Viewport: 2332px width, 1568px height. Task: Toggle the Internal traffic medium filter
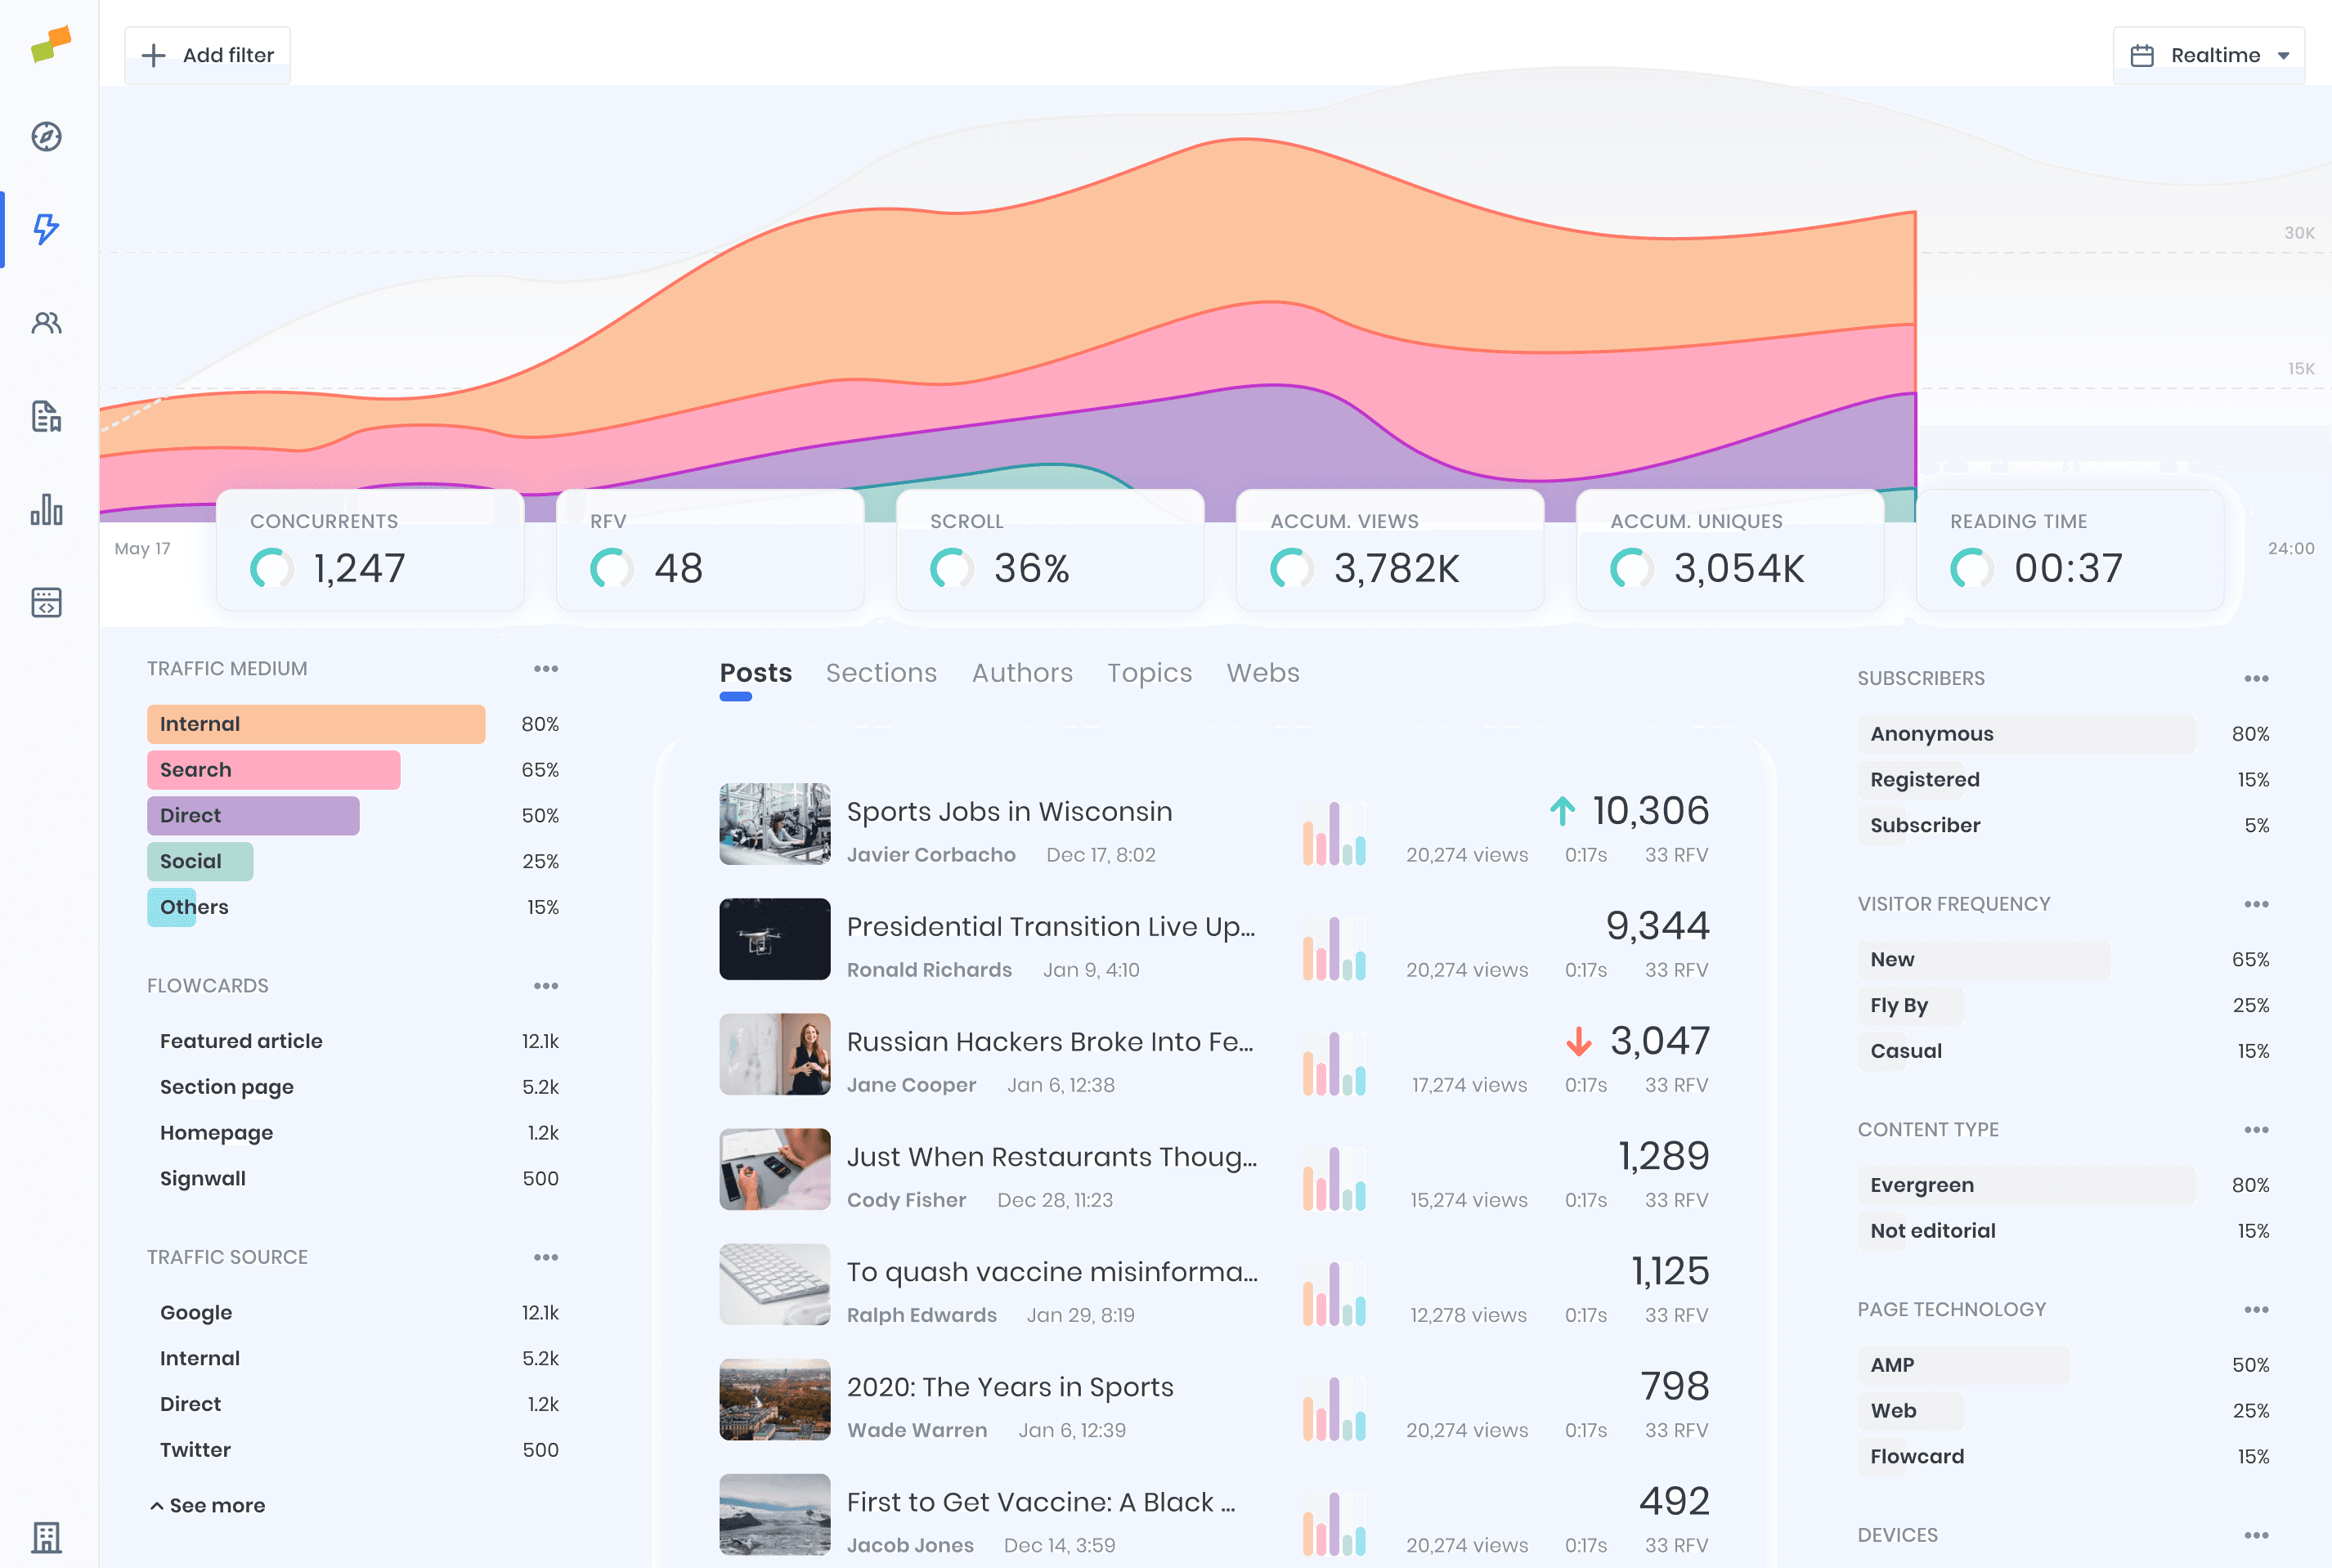316,723
